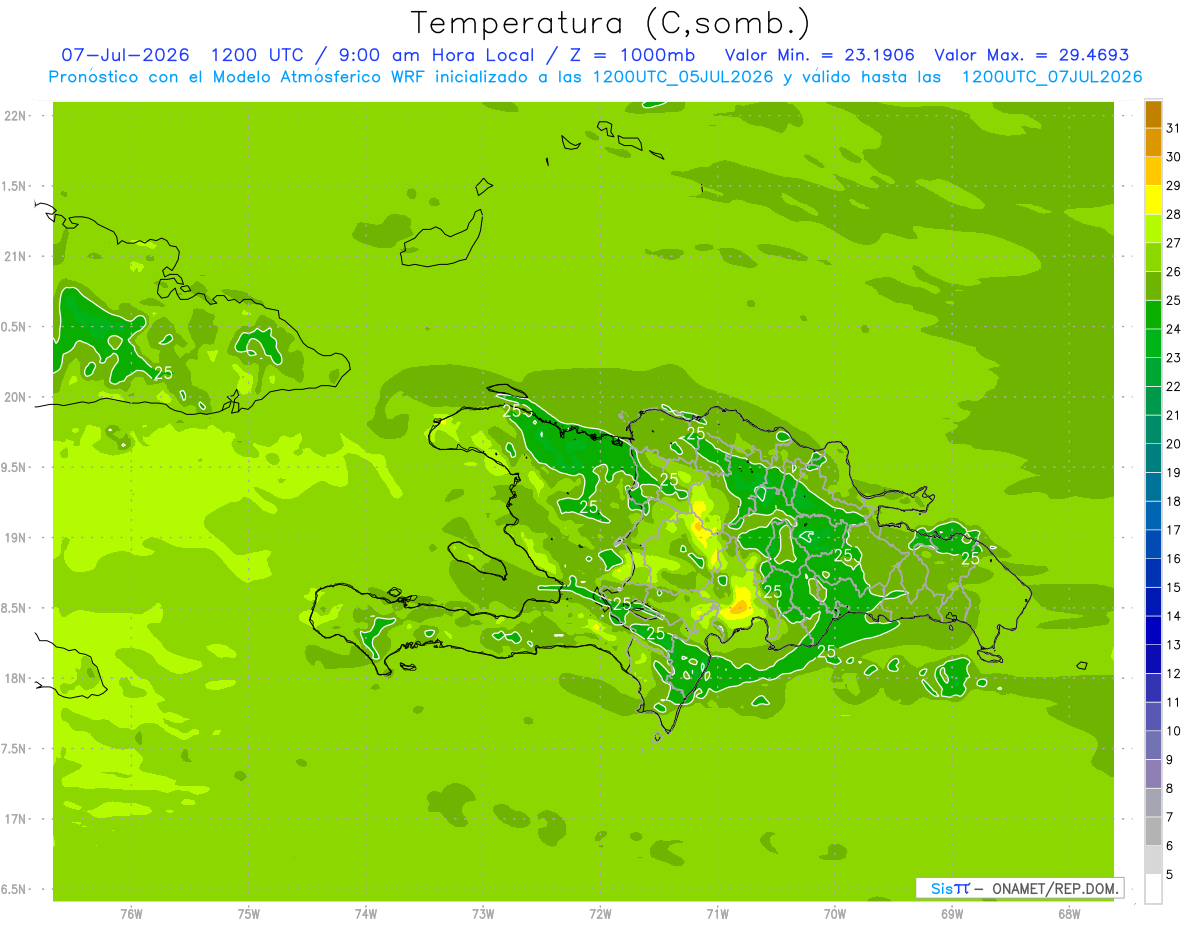Click the colorbar label '20'
This screenshot has width=1200, height=927.
[1174, 444]
